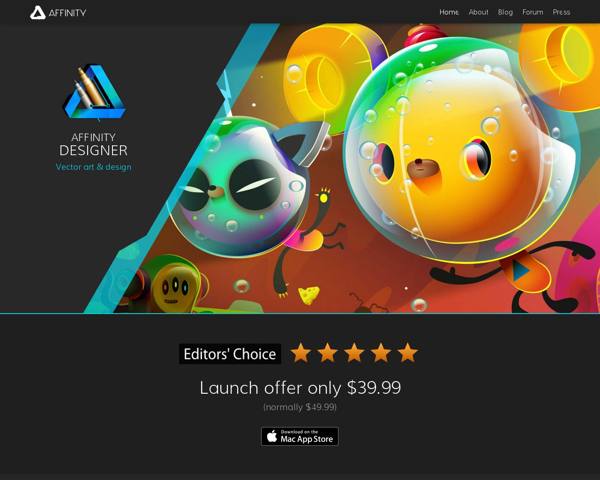Click the AFFINITY wordmark in header
Image resolution: width=600 pixels, height=480 pixels.
coord(67,13)
